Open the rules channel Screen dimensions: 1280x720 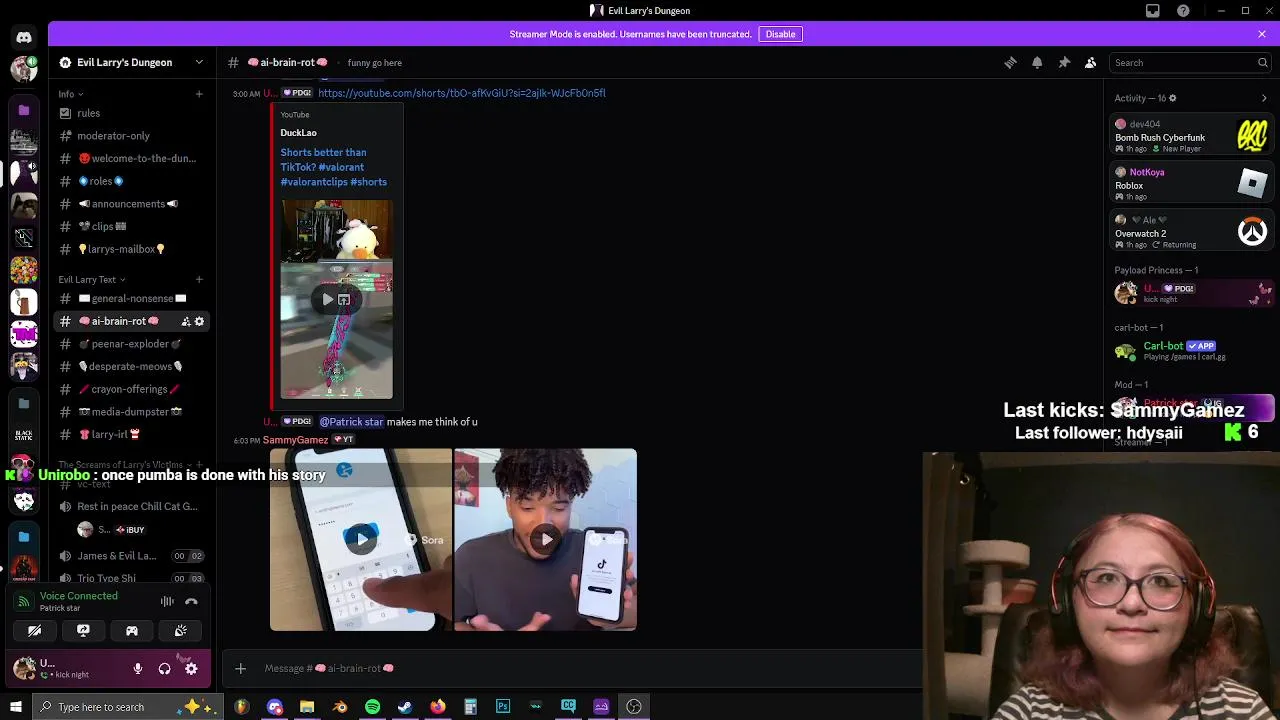[131, 113]
